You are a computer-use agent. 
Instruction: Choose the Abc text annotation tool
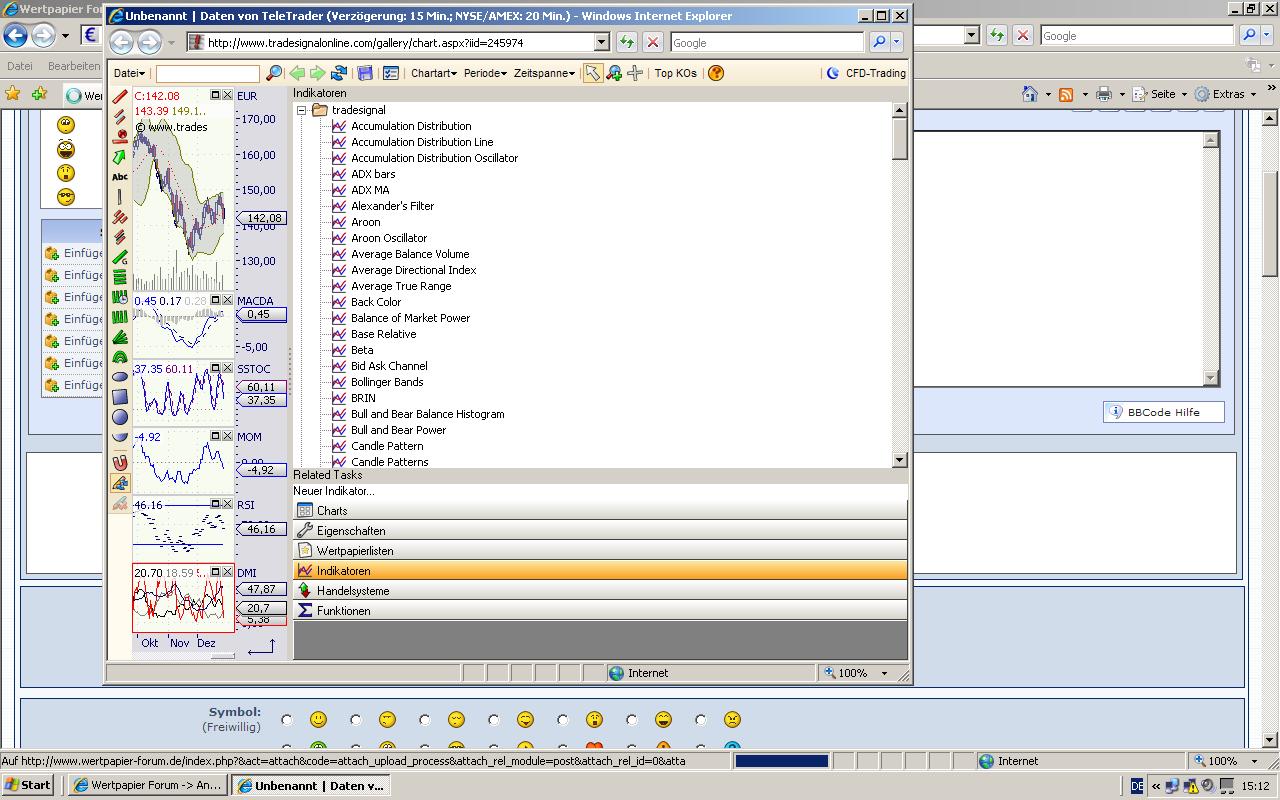120,177
